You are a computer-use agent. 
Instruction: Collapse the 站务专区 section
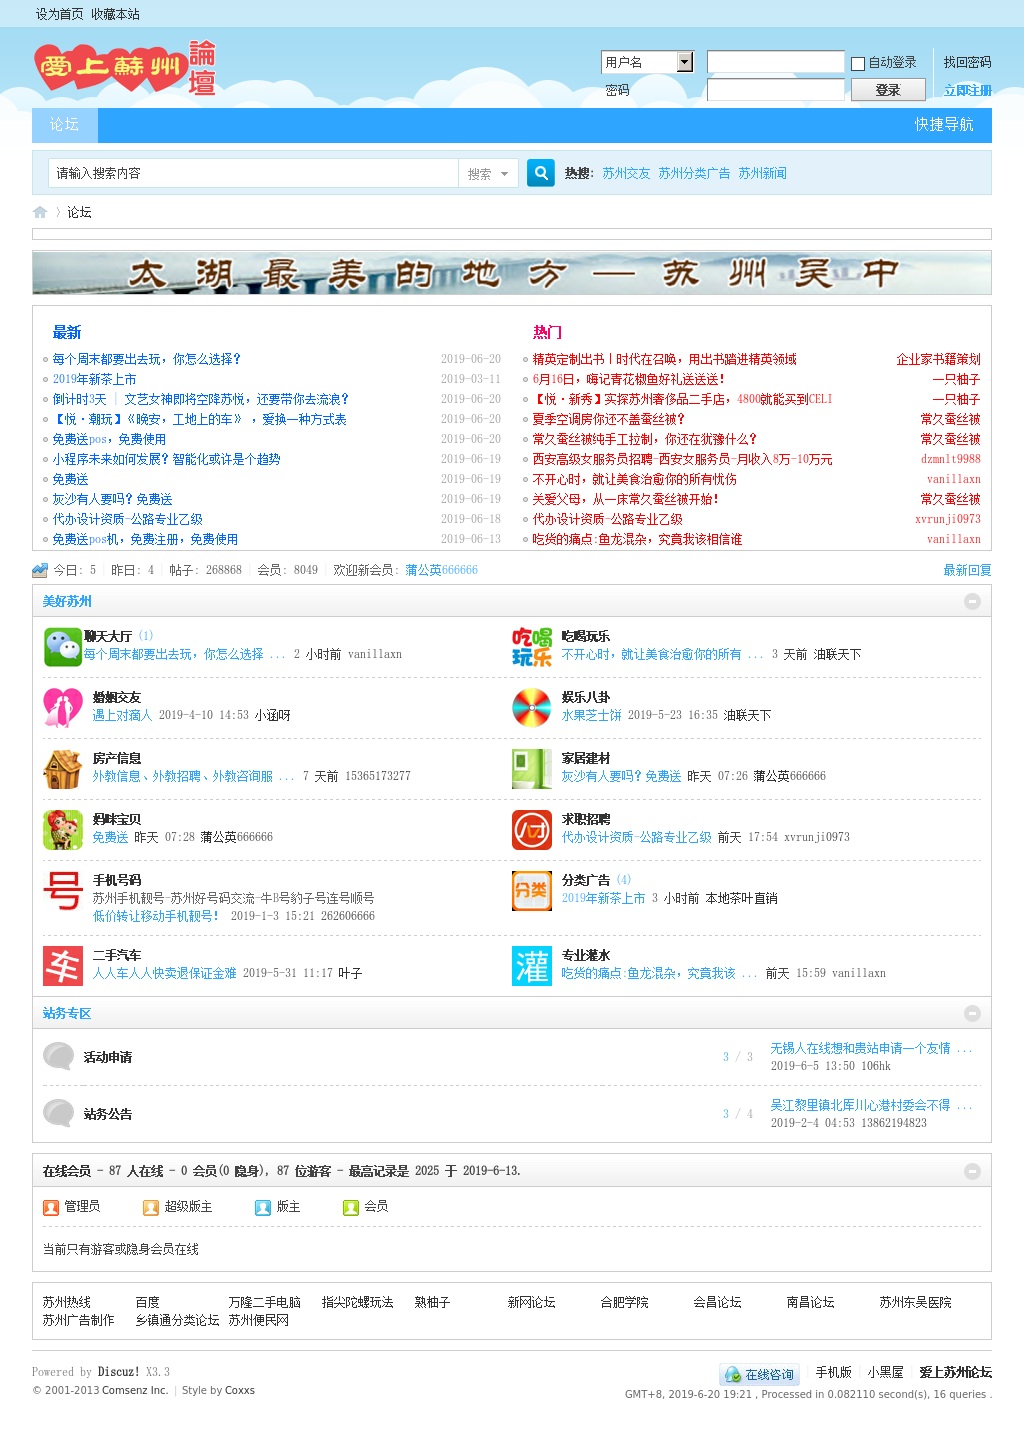(972, 1013)
